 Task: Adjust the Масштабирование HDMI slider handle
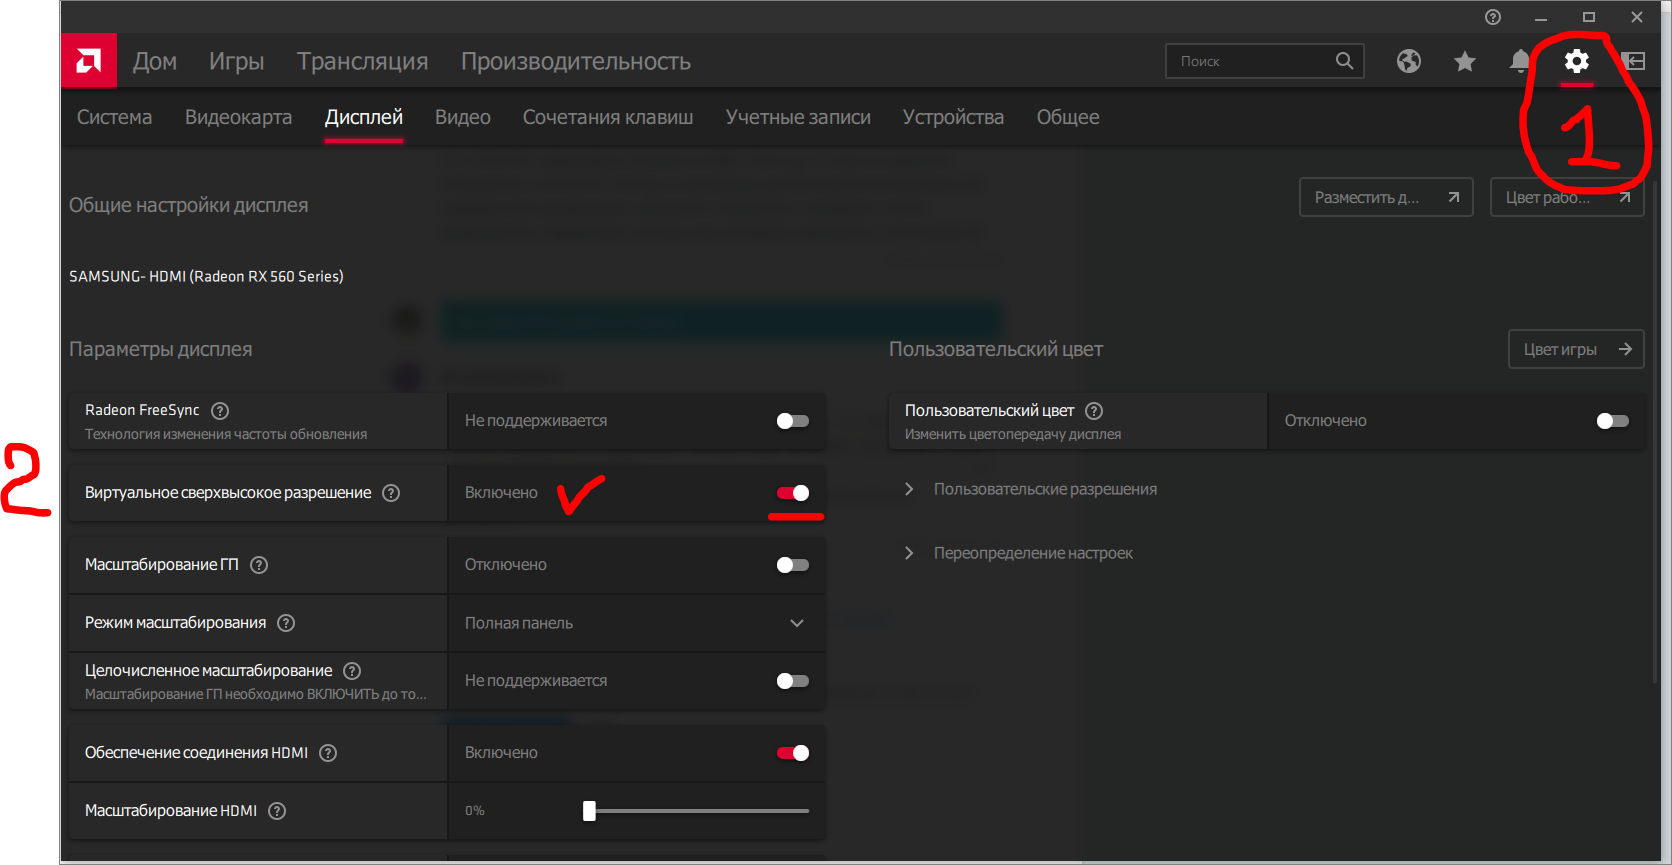[589, 811]
